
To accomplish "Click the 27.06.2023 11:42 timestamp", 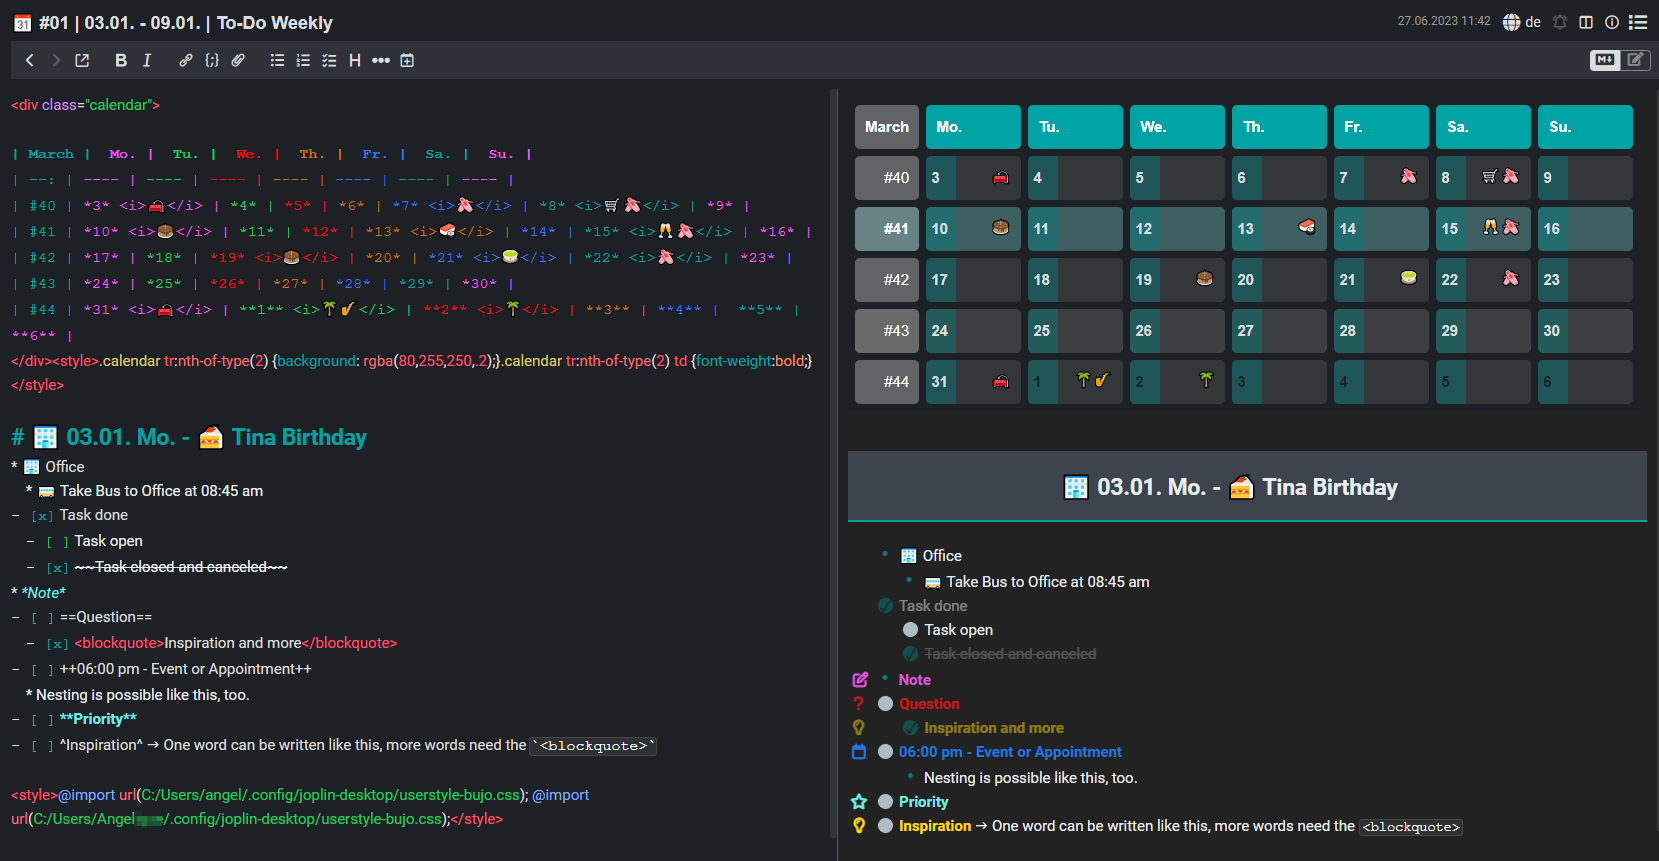I will pos(1444,21).
